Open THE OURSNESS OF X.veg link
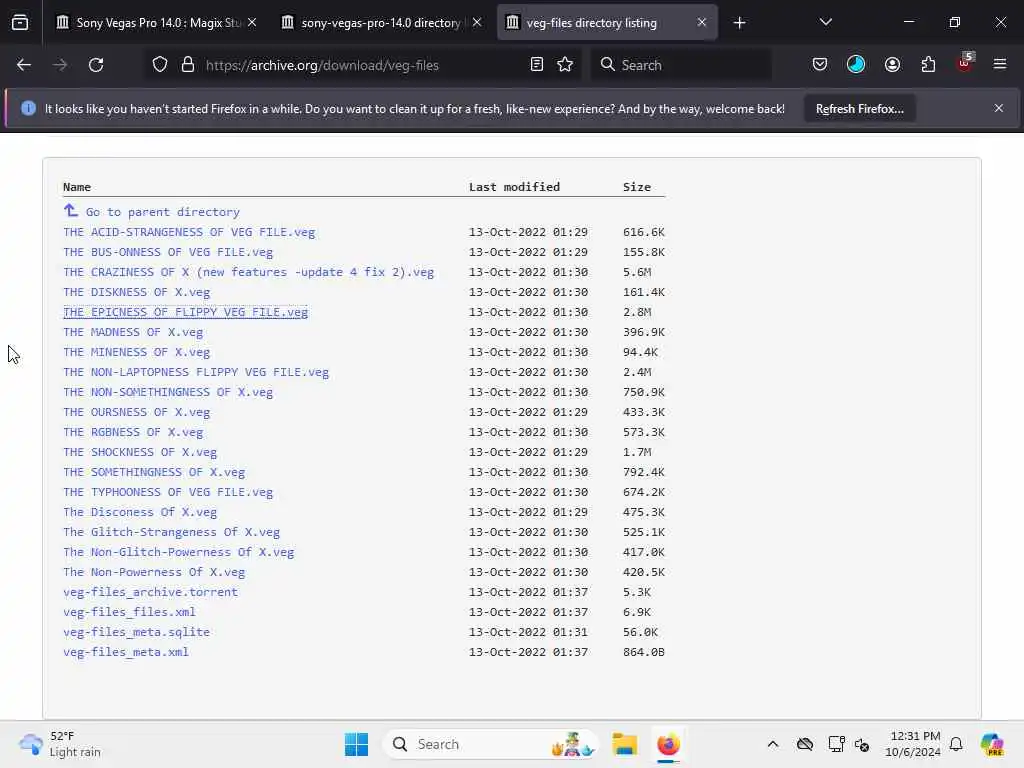This screenshot has height=768, width=1024. (x=136, y=412)
